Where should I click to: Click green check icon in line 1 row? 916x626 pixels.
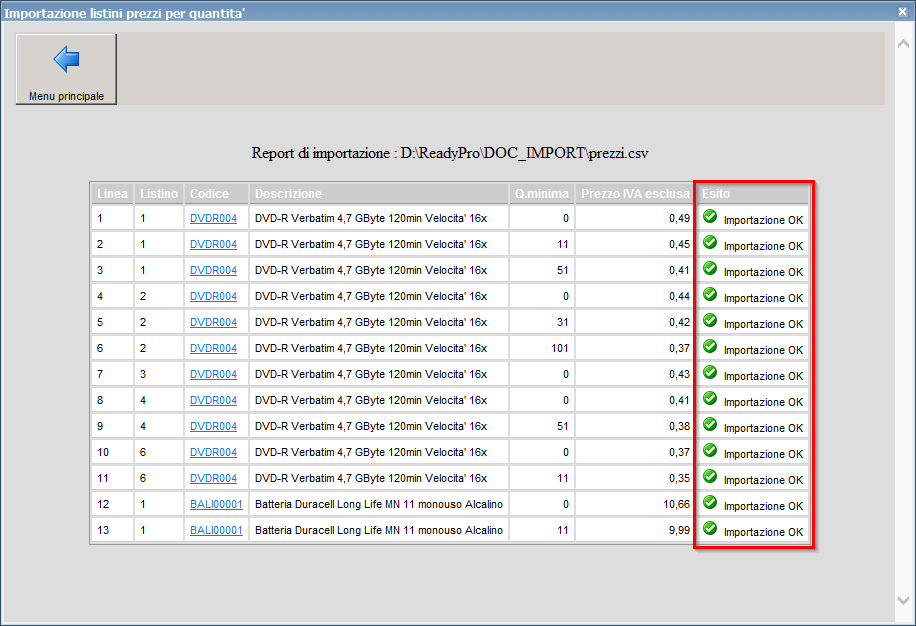point(710,216)
